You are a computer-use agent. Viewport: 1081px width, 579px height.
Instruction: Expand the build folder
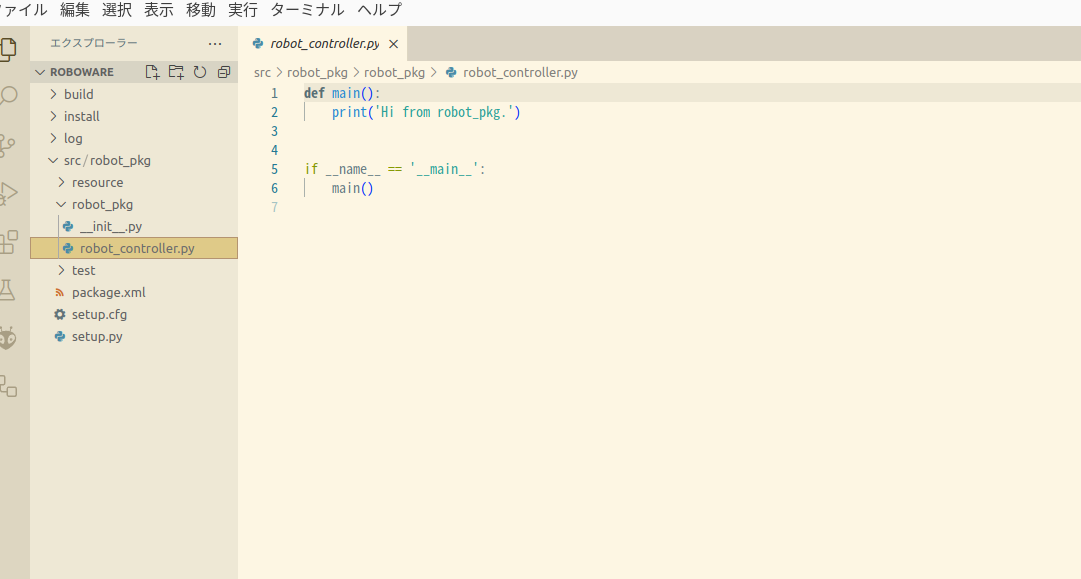tap(78, 94)
